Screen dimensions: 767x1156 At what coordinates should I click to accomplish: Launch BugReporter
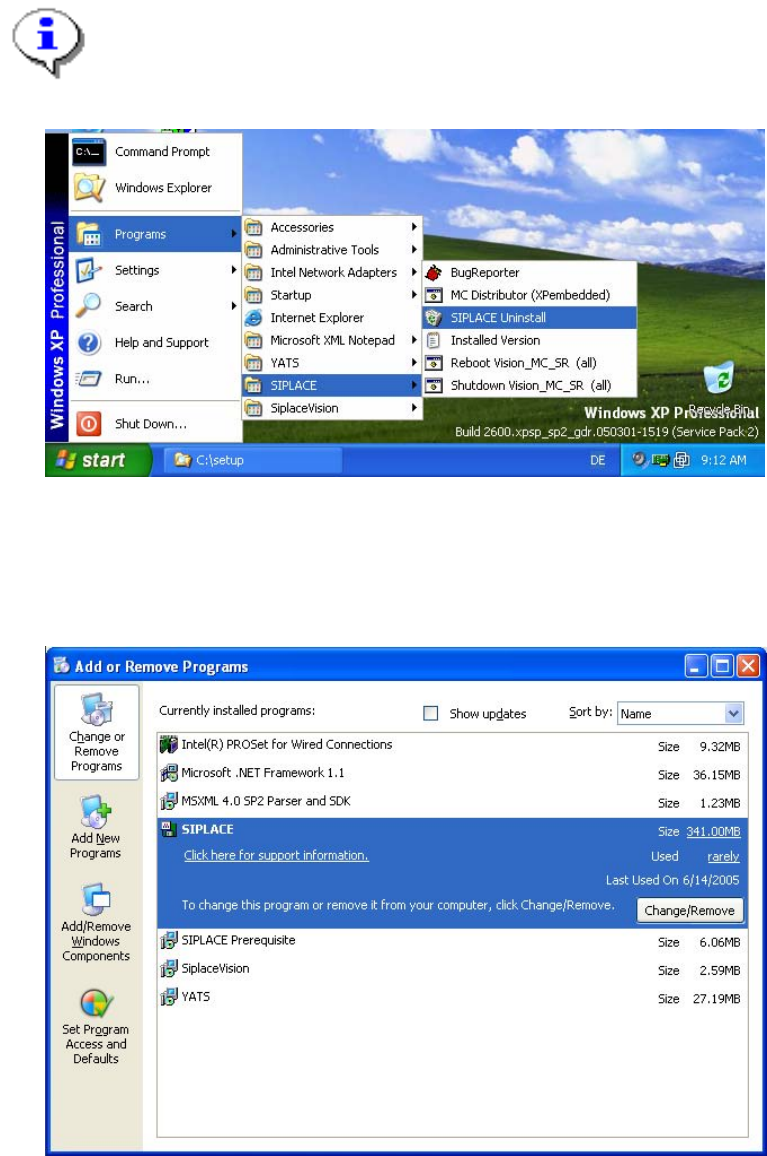pyautogui.click(x=530, y=273)
